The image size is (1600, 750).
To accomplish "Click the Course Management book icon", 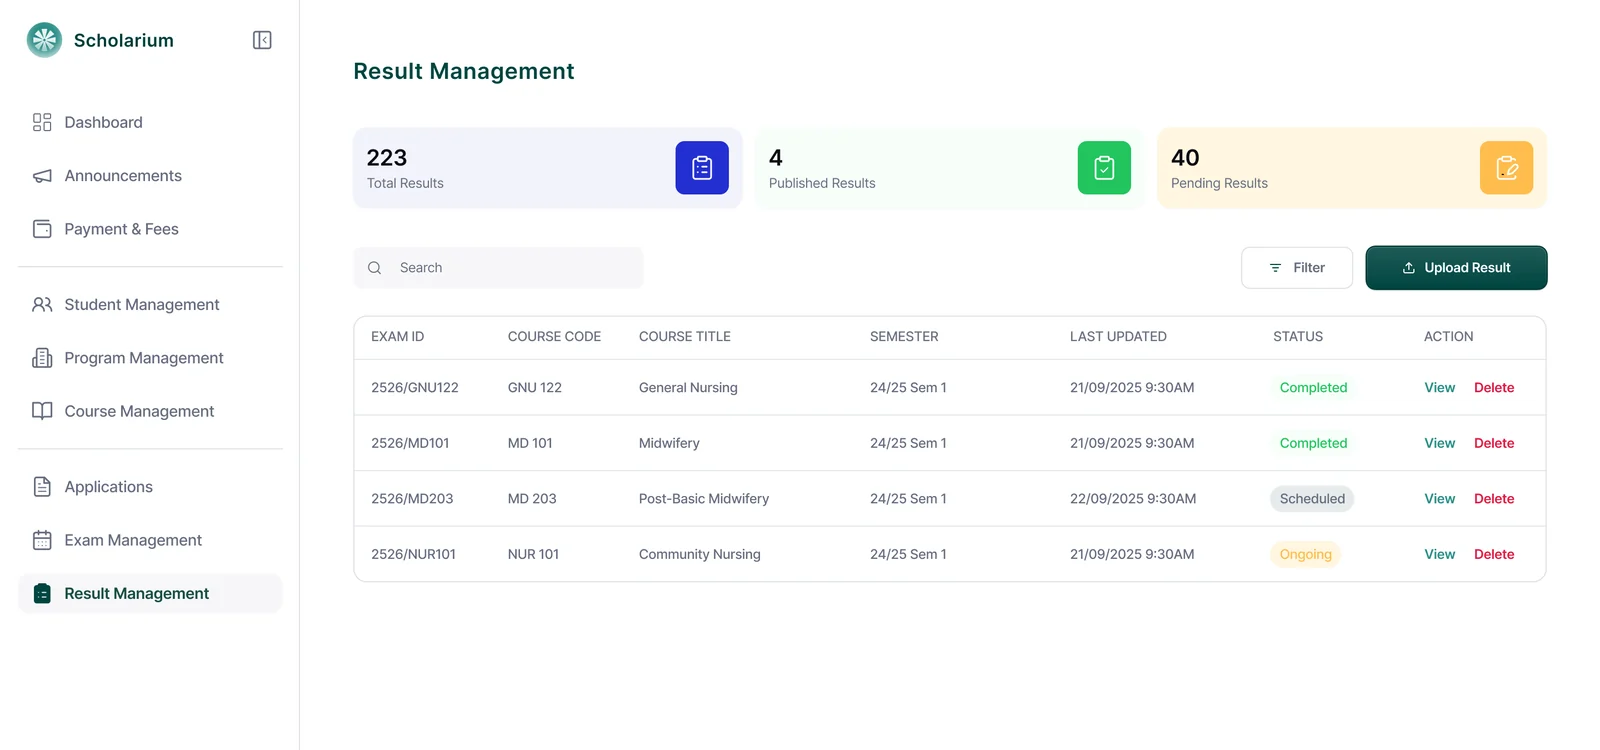I will point(42,411).
